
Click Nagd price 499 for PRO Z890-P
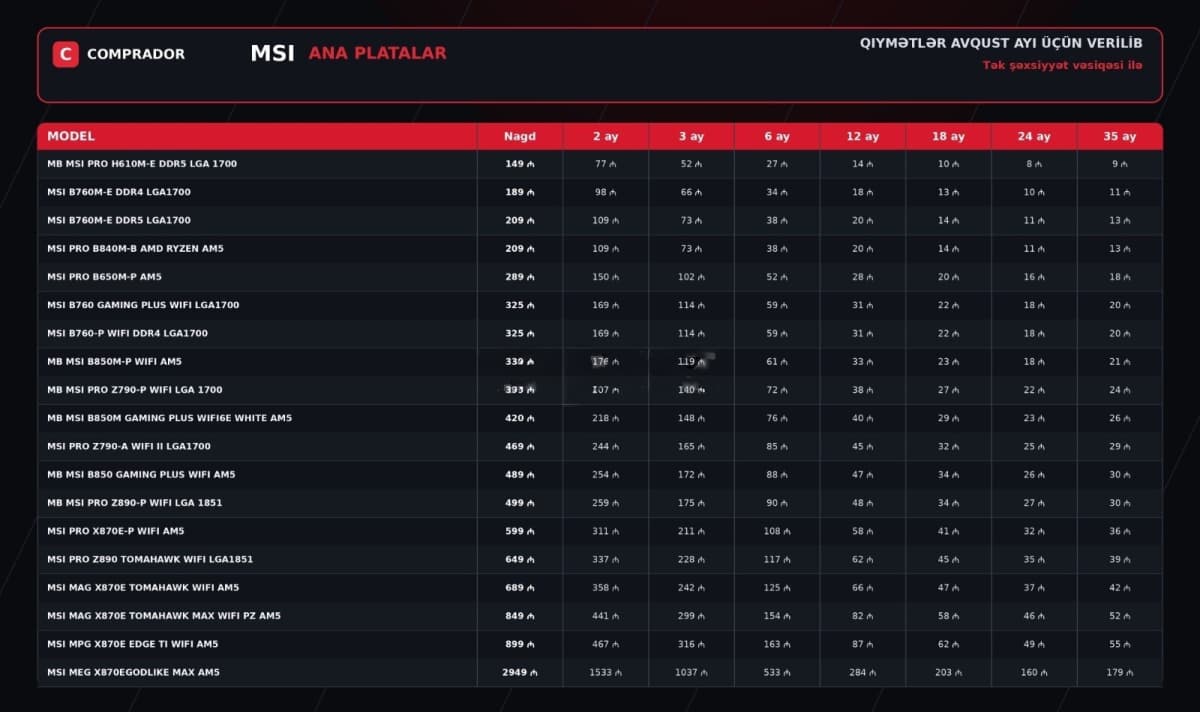pyautogui.click(x=520, y=503)
